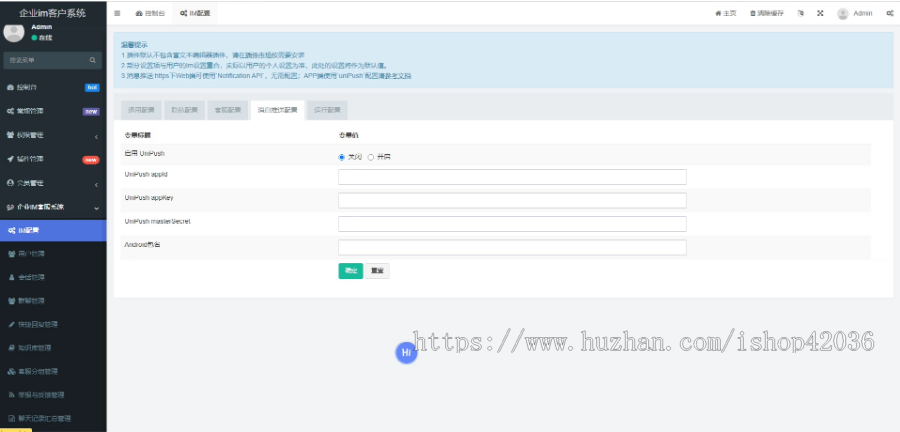The image size is (900, 432).
Task: Toggle the sidebar with the hamburger icon
Action: point(117,13)
